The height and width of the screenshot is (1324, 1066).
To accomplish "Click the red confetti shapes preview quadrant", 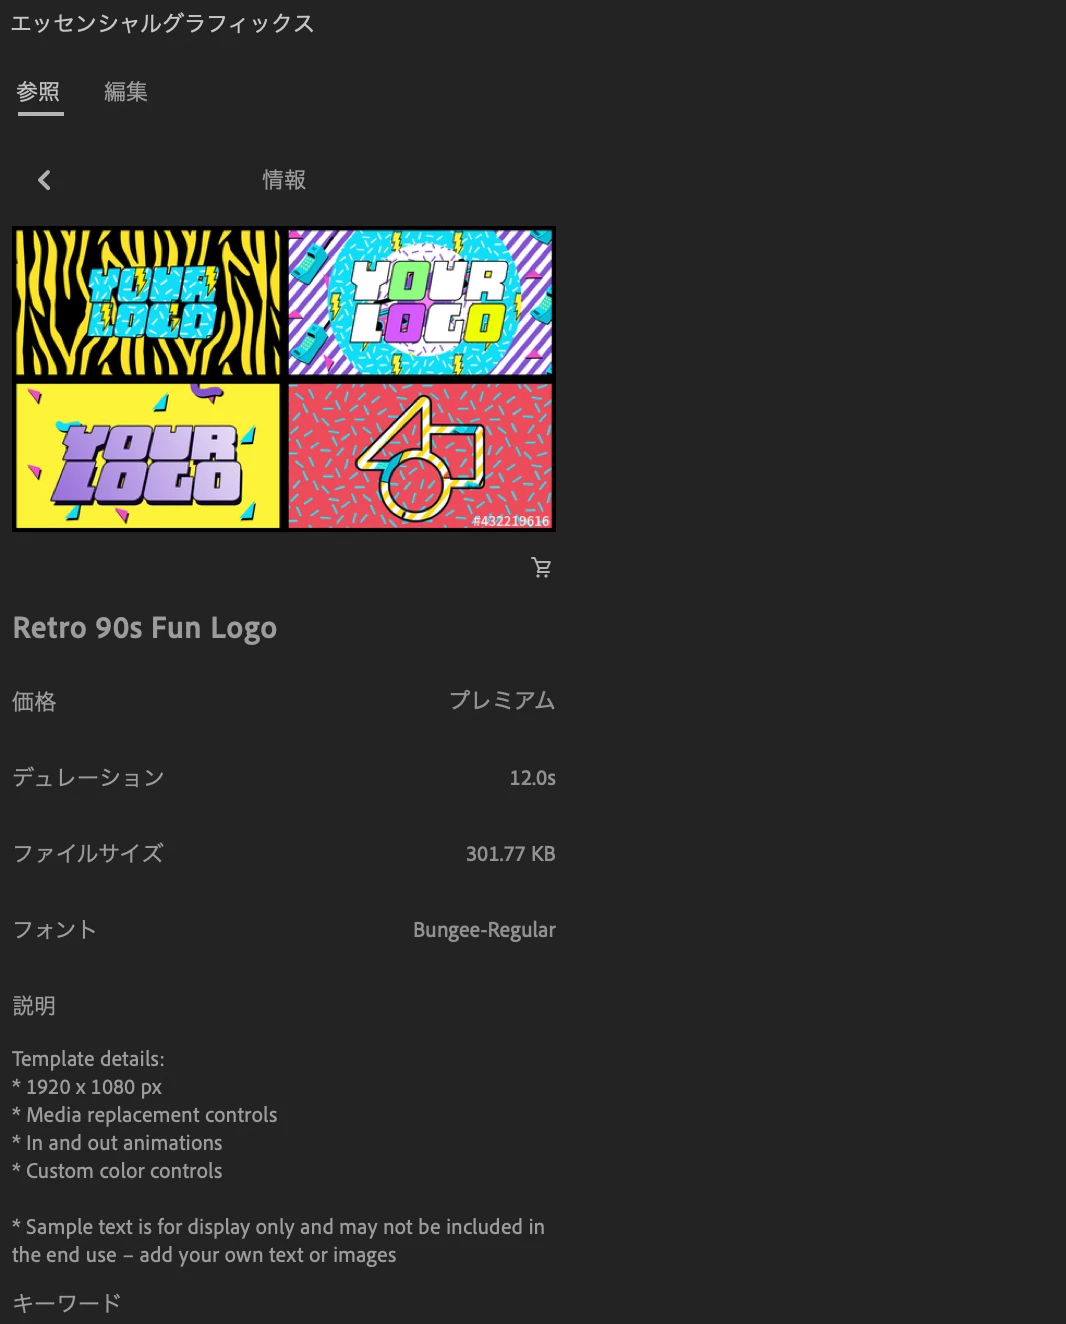I will point(420,455).
